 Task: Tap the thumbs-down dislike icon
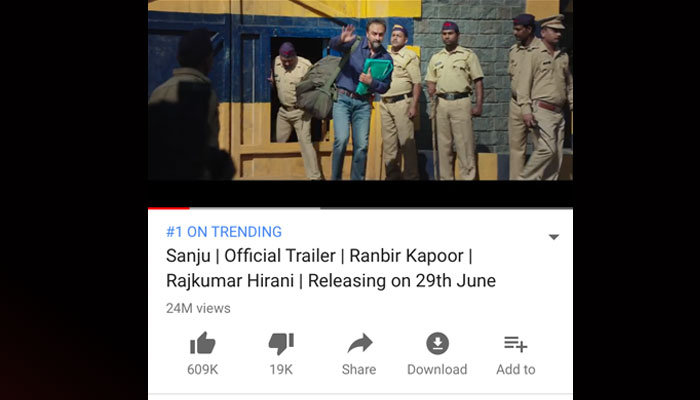coord(281,344)
